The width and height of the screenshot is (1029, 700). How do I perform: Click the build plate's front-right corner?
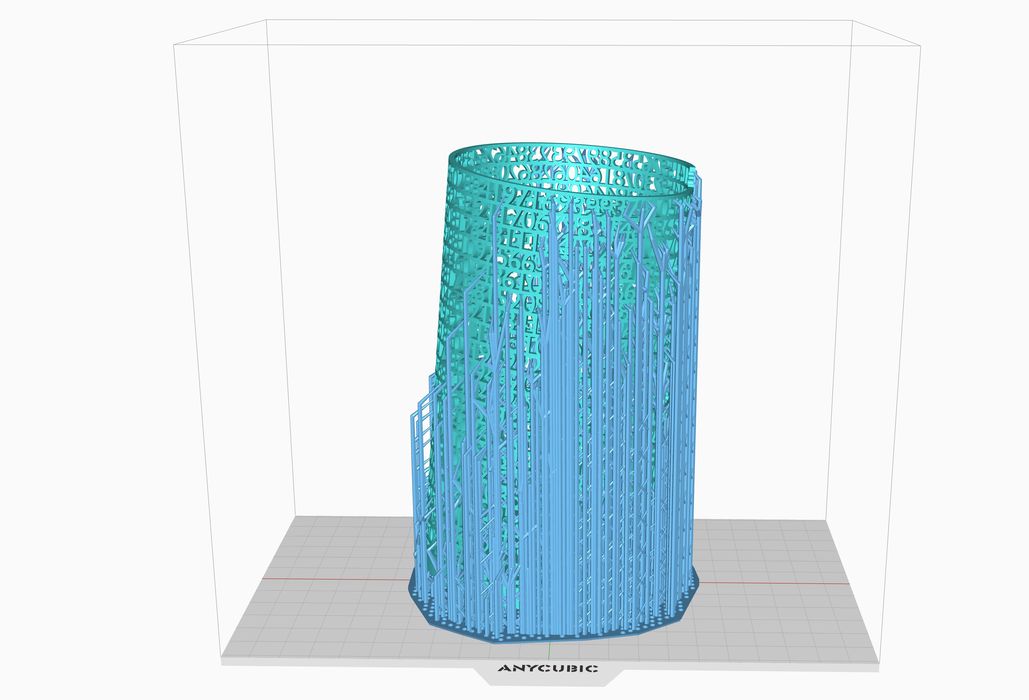pos(878,659)
